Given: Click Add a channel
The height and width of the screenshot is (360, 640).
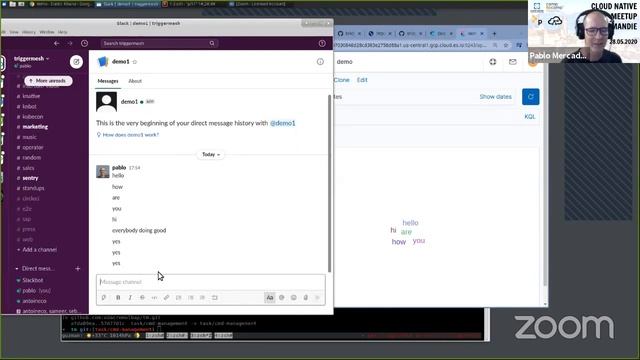Looking at the screenshot, I should click(40, 249).
